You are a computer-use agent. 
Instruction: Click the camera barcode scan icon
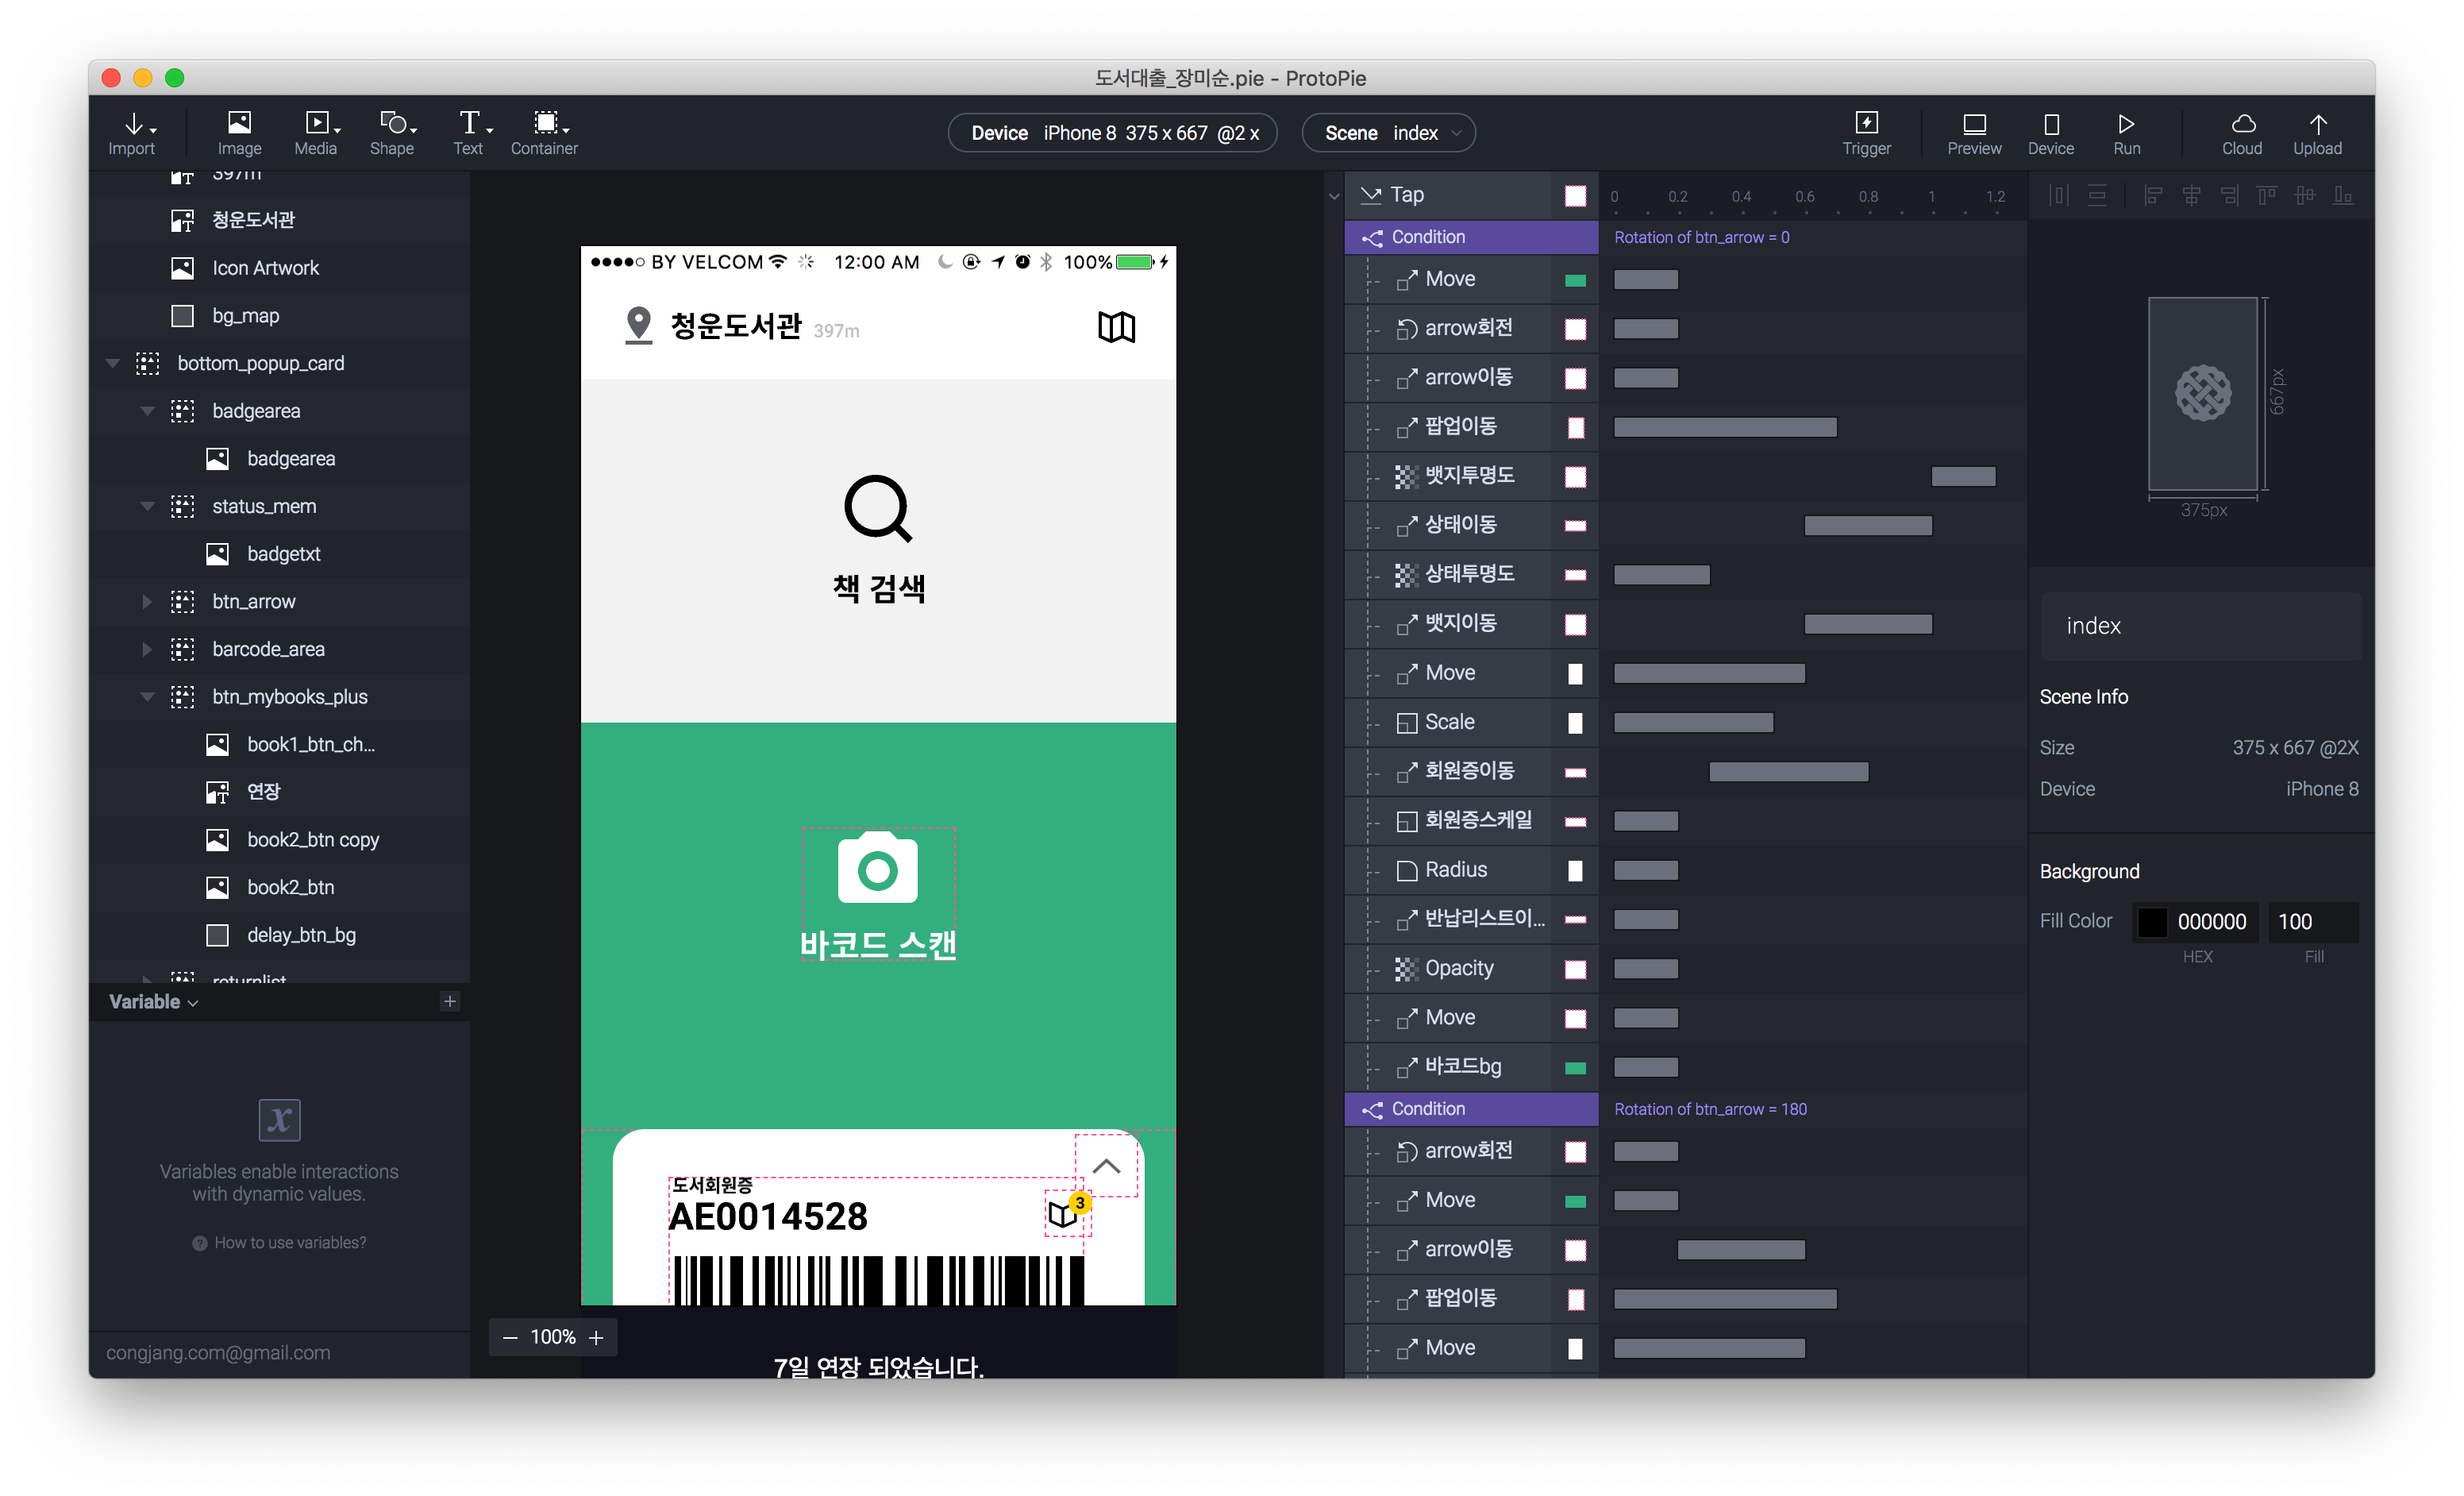(877, 868)
